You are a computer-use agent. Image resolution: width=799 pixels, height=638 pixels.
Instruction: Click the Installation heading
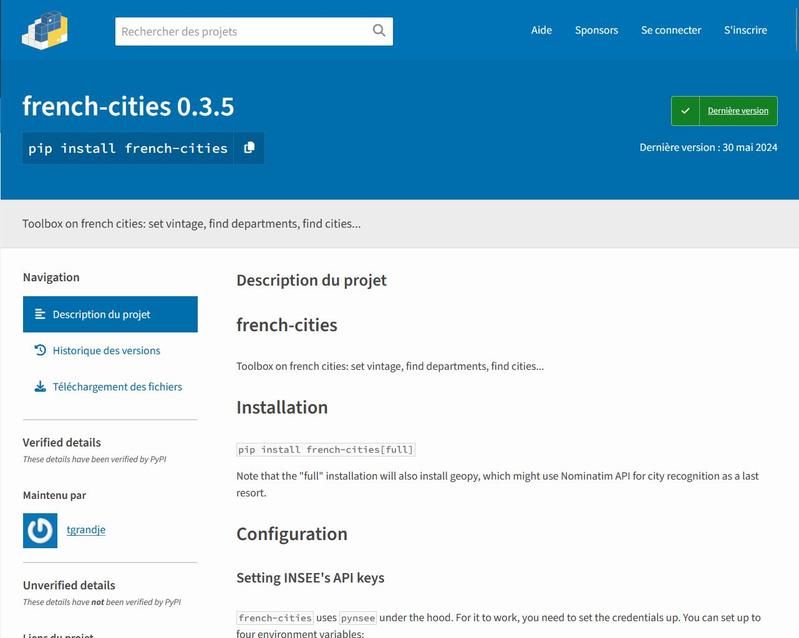(282, 408)
